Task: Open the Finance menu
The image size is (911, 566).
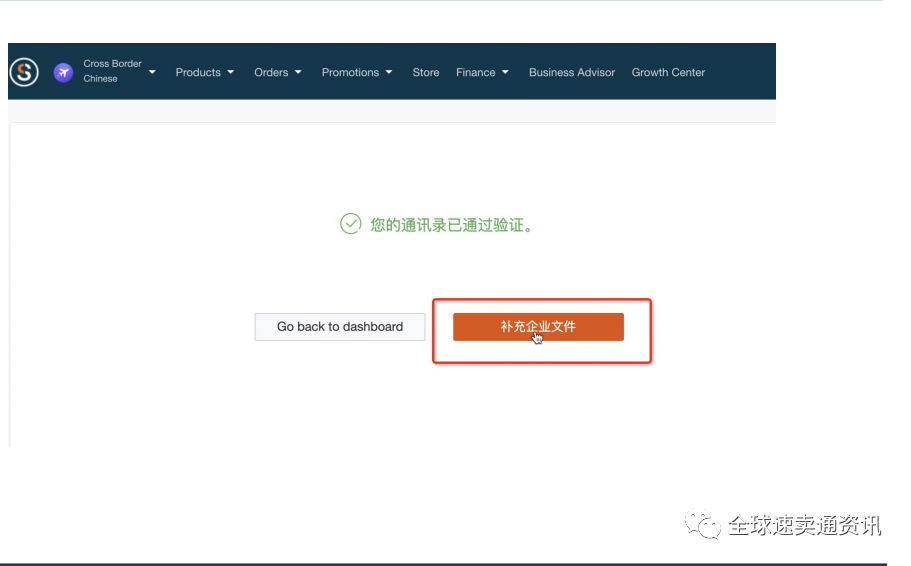Action: pyautogui.click(x=475, y=72)
